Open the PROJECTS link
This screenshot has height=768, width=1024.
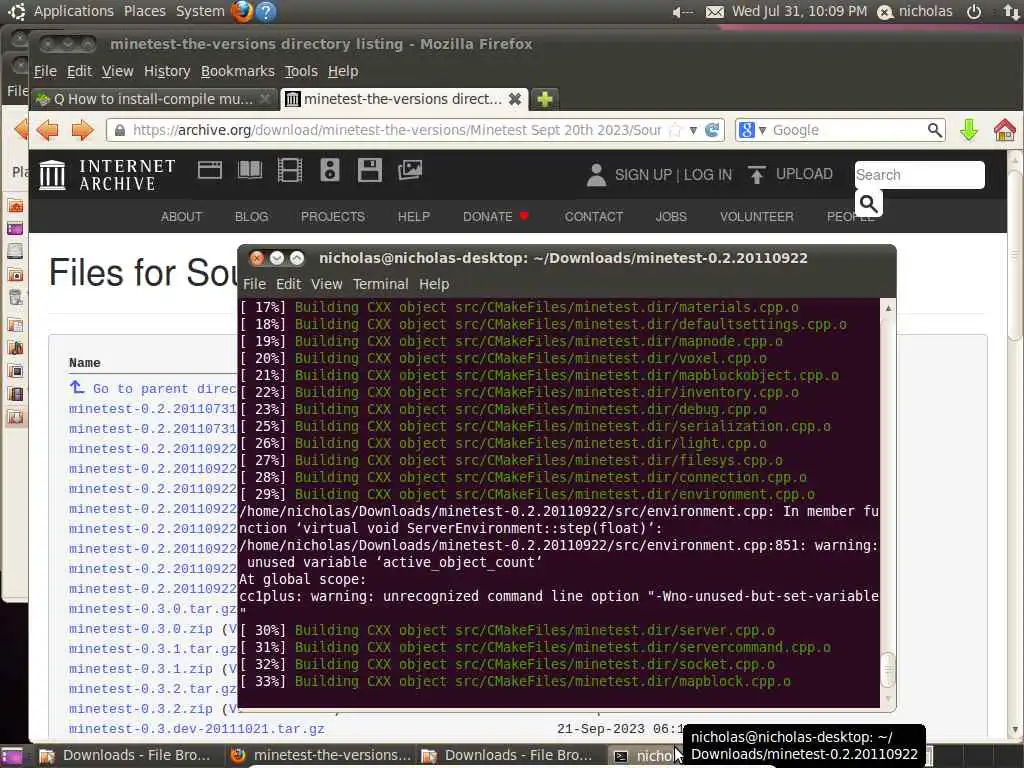pyautogui.click(x=332, y=217)
